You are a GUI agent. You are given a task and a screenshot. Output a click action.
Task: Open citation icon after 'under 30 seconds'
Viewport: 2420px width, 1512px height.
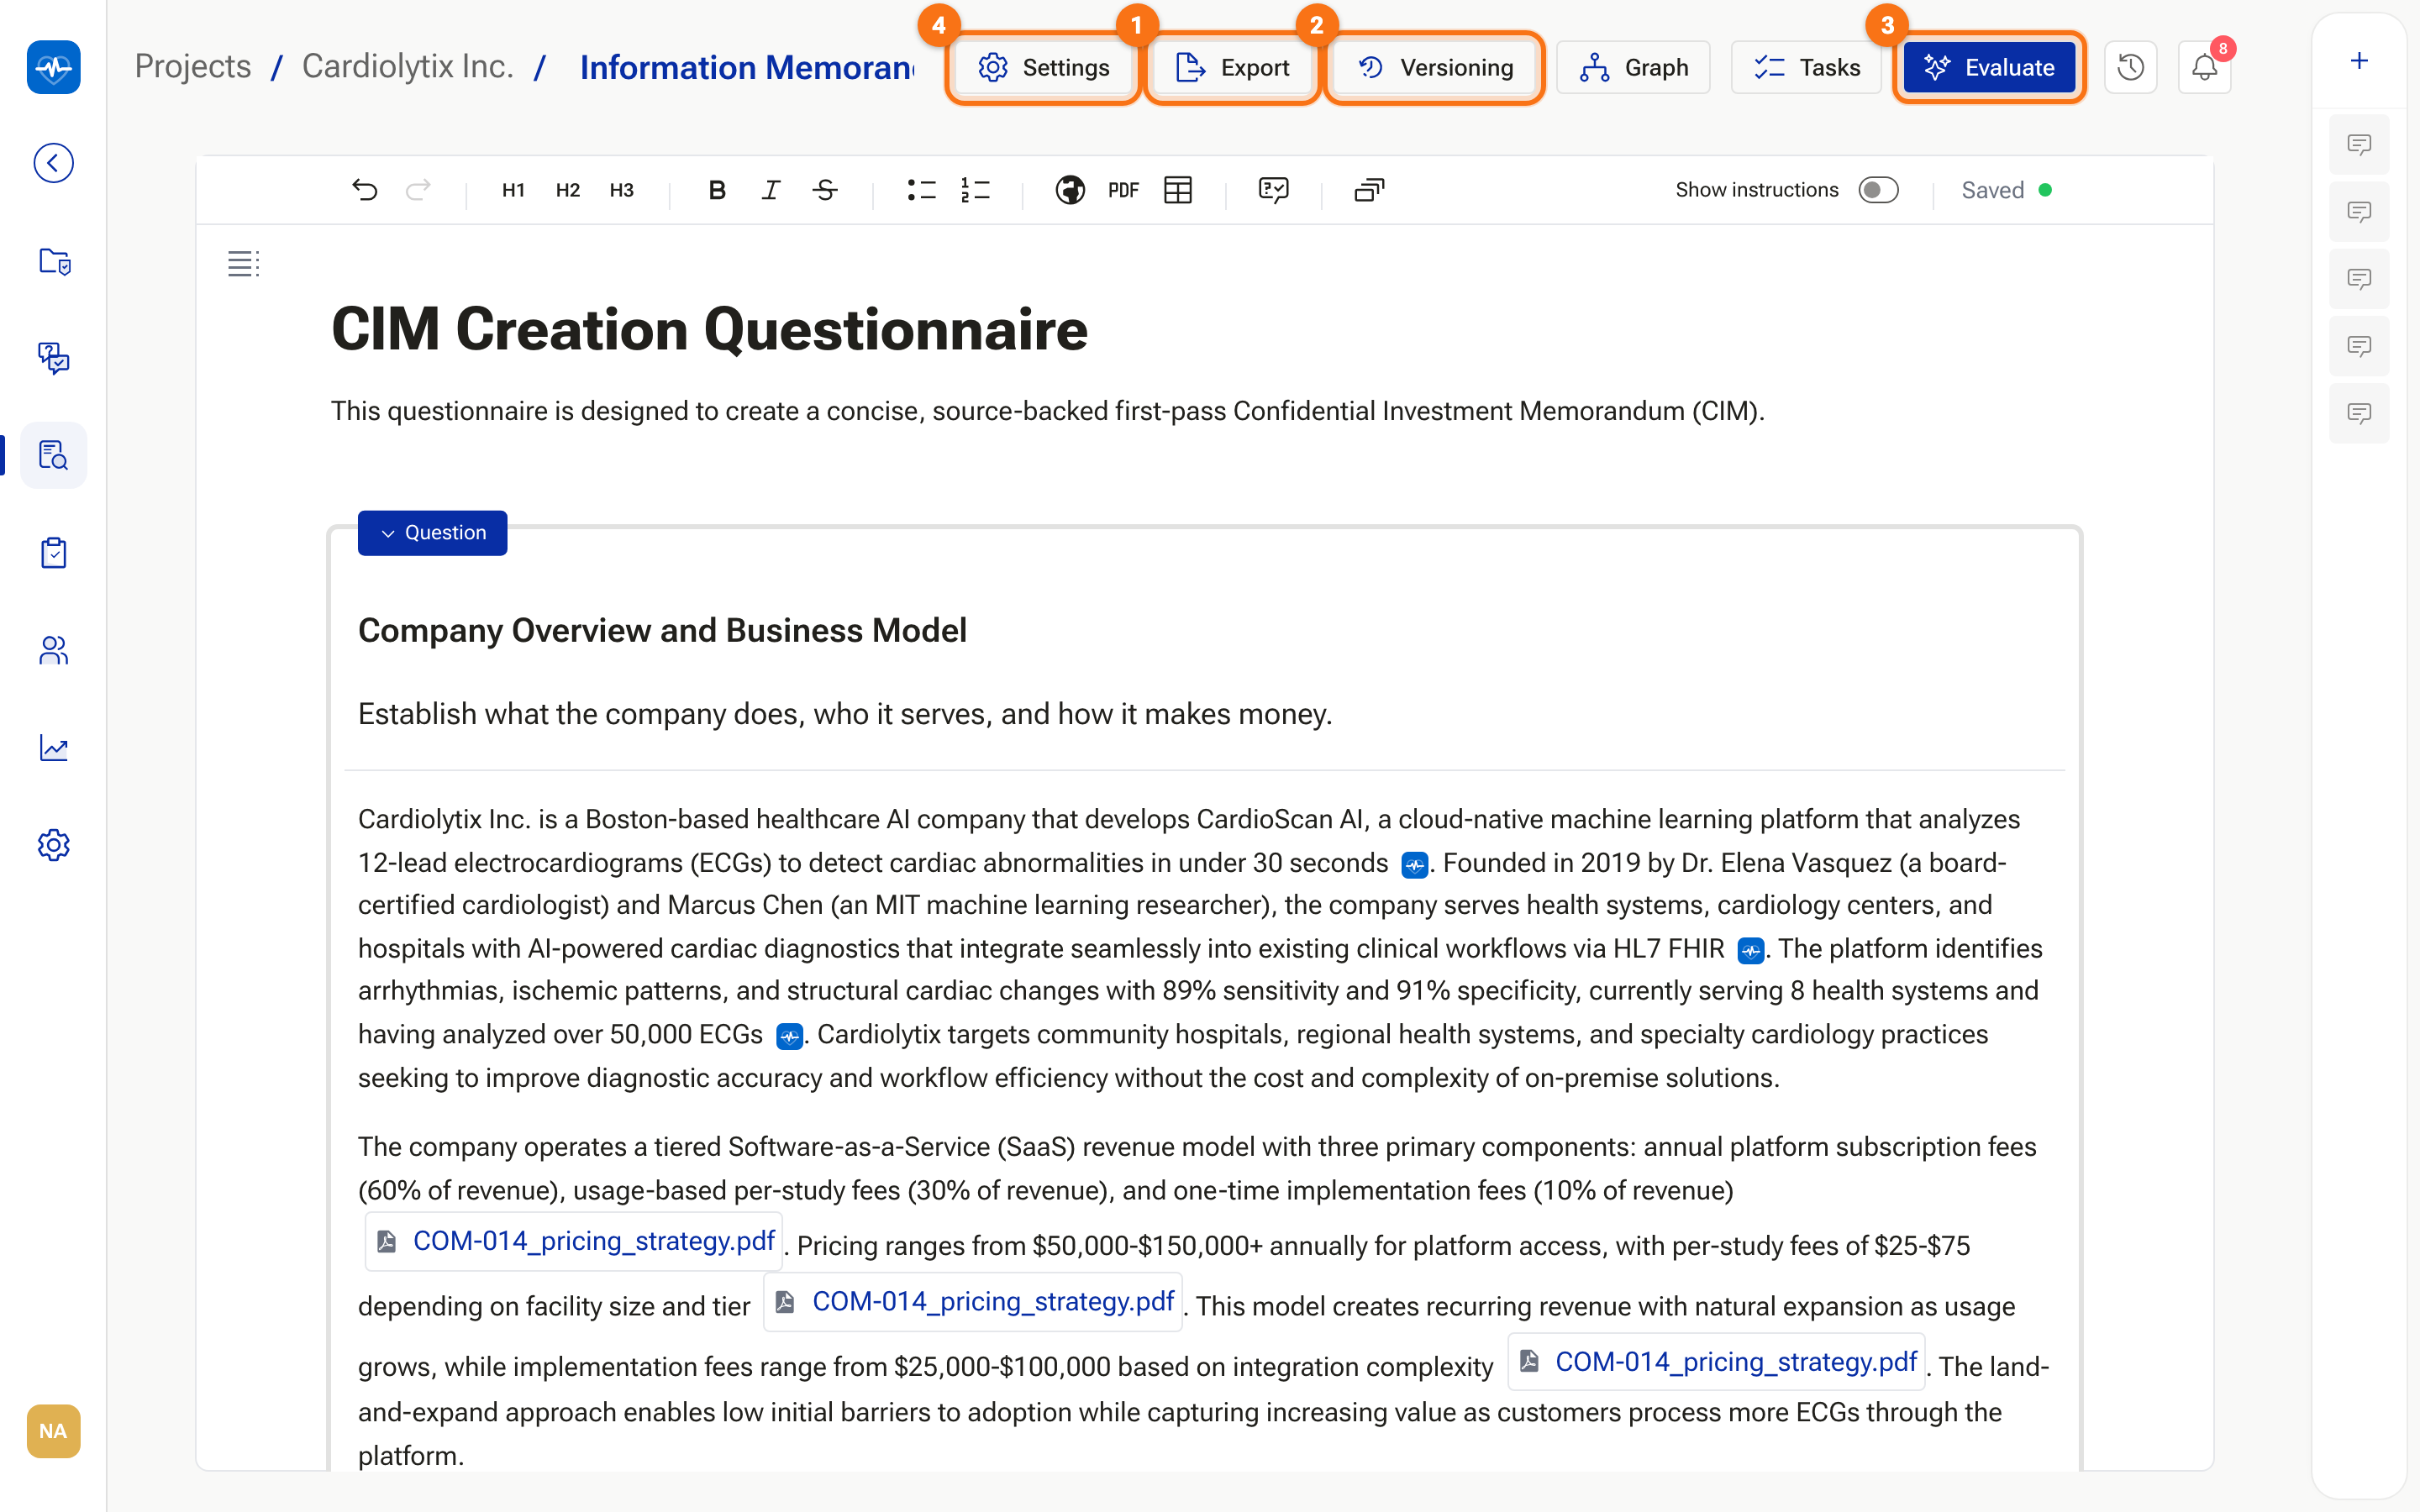pyautogui.click(x=1414, y=864)
